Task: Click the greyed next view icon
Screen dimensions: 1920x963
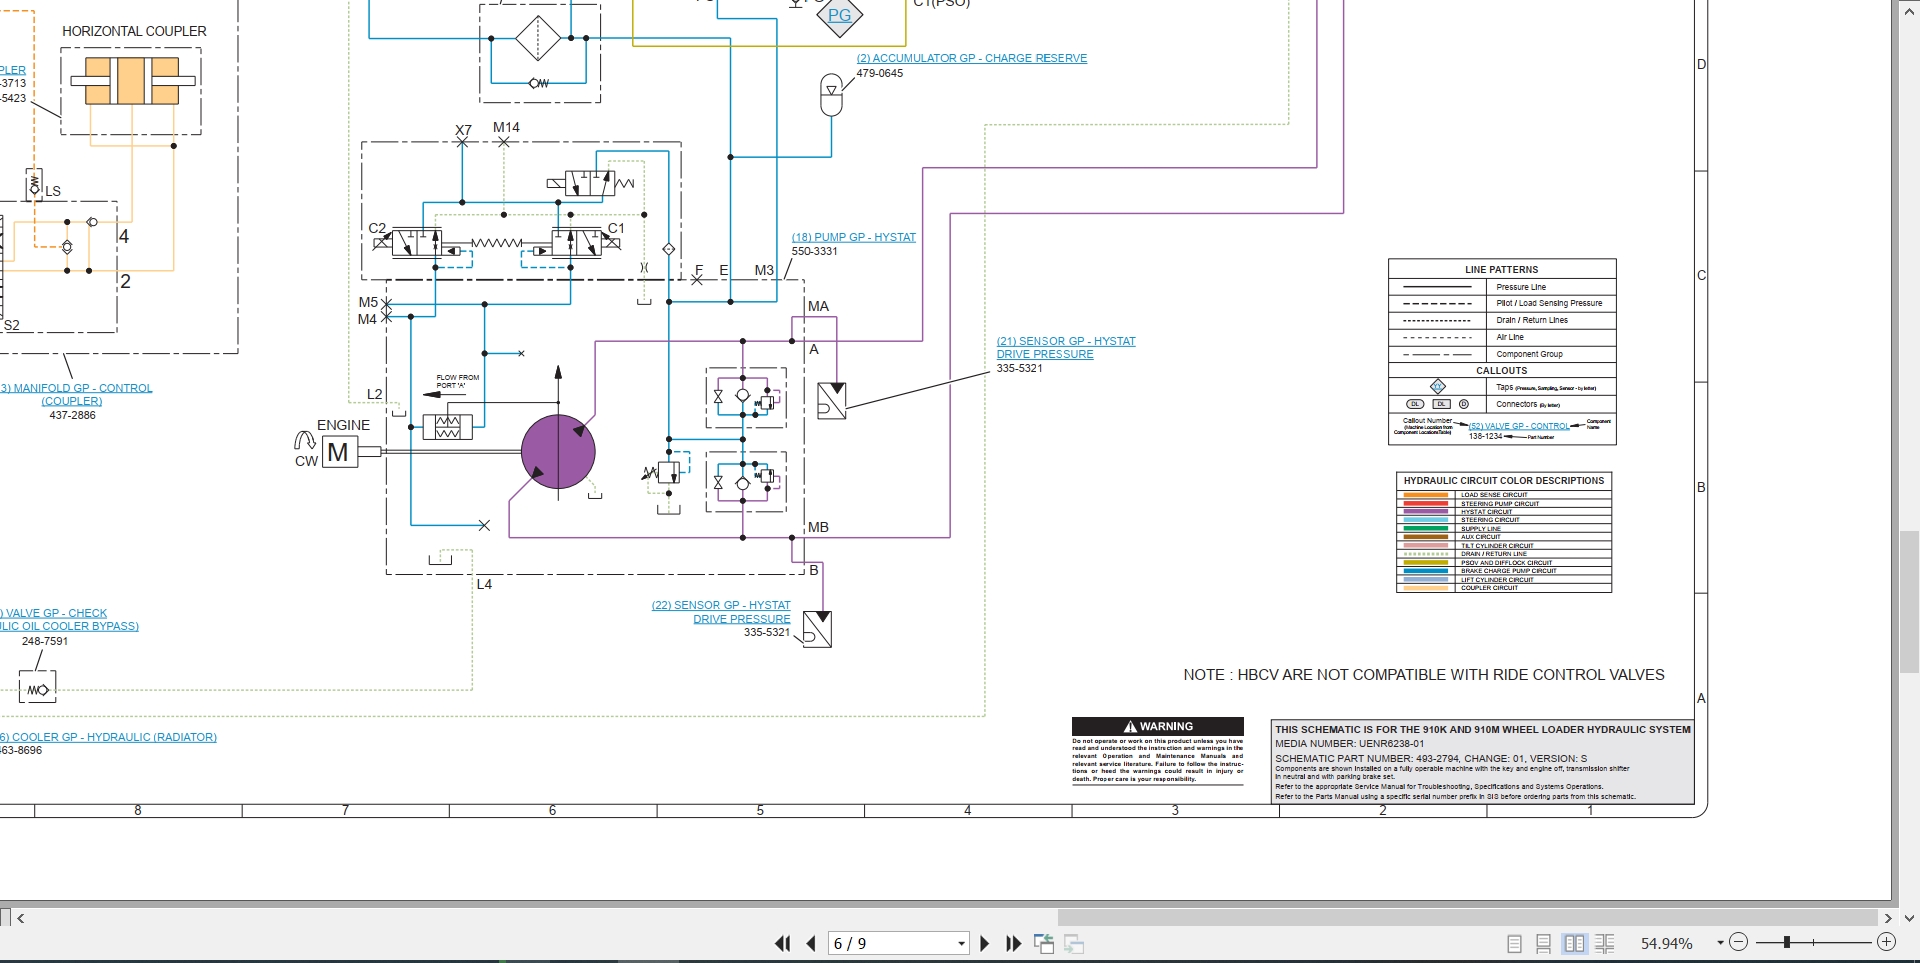Action: coord(1074,943)
